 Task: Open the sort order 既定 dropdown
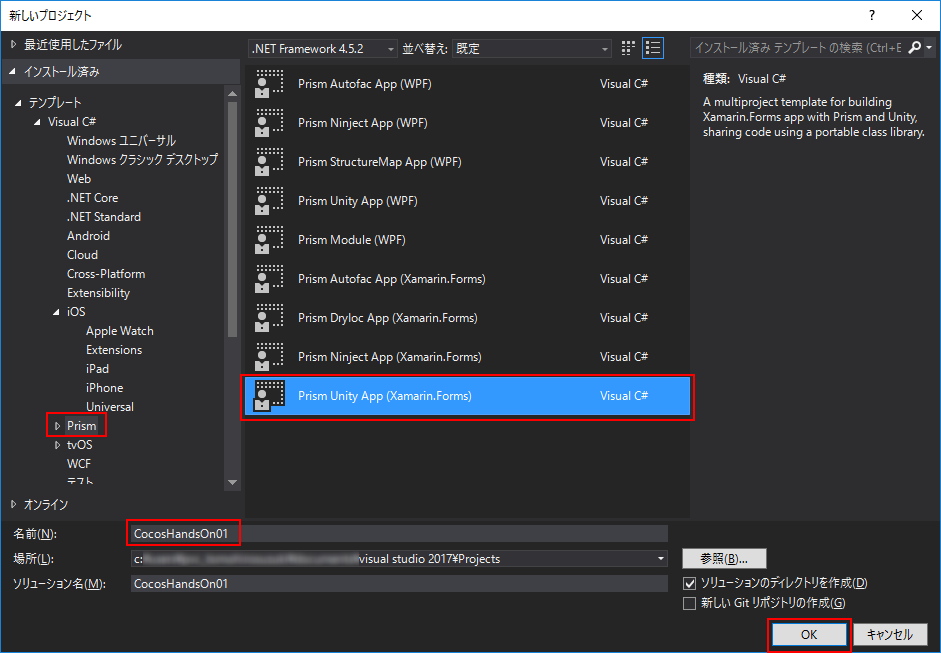click(532, 49)
